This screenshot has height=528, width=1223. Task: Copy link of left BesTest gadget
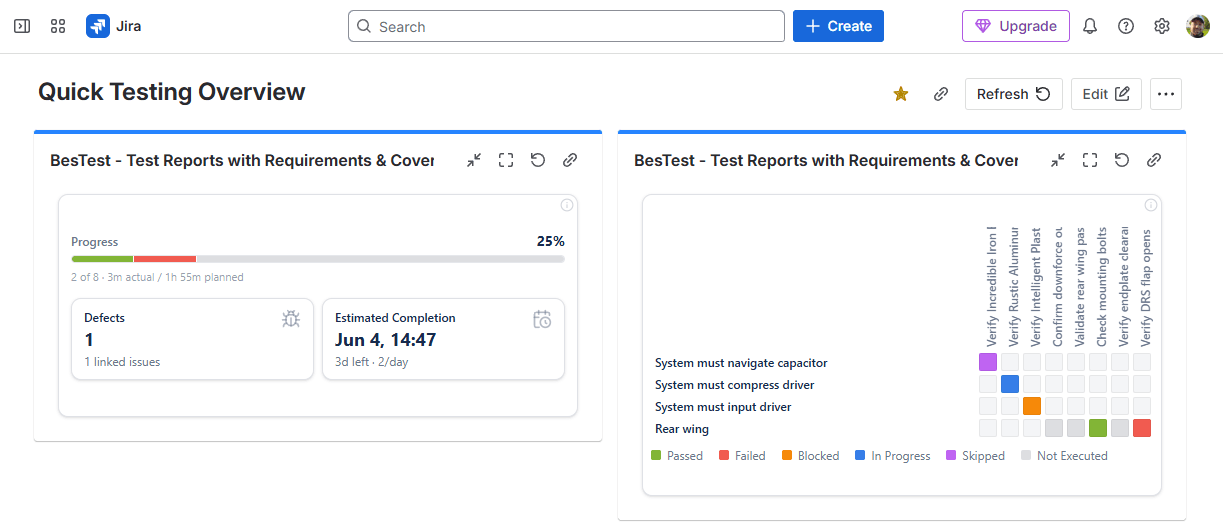tap(570, 160)
